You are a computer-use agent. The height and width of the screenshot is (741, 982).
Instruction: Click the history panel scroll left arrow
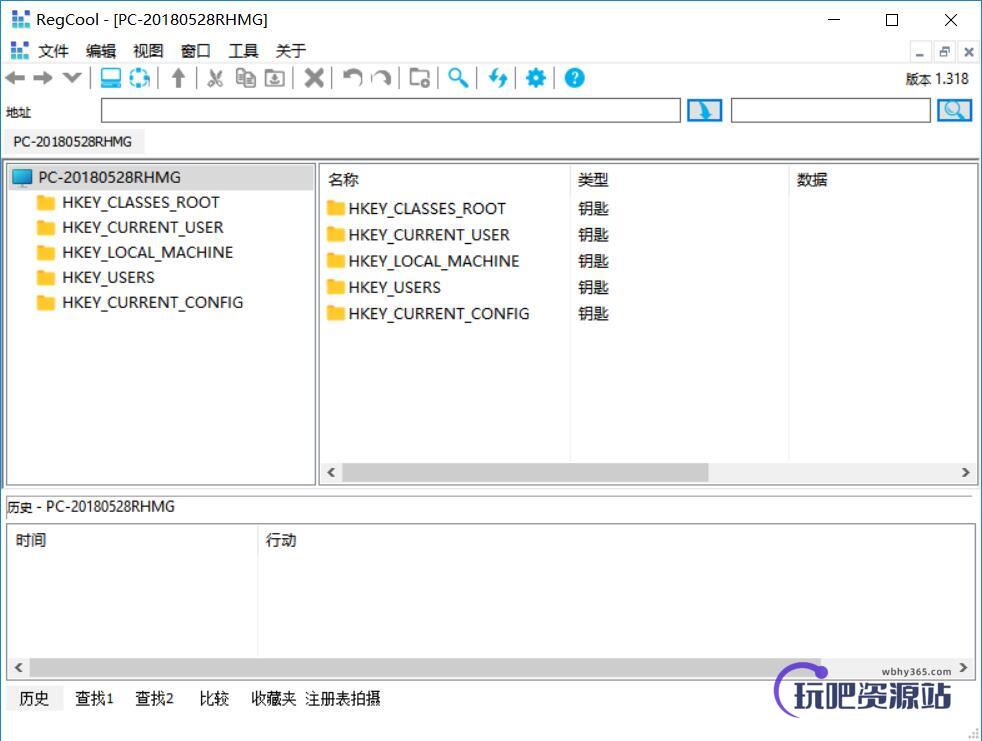click(19, 668)
